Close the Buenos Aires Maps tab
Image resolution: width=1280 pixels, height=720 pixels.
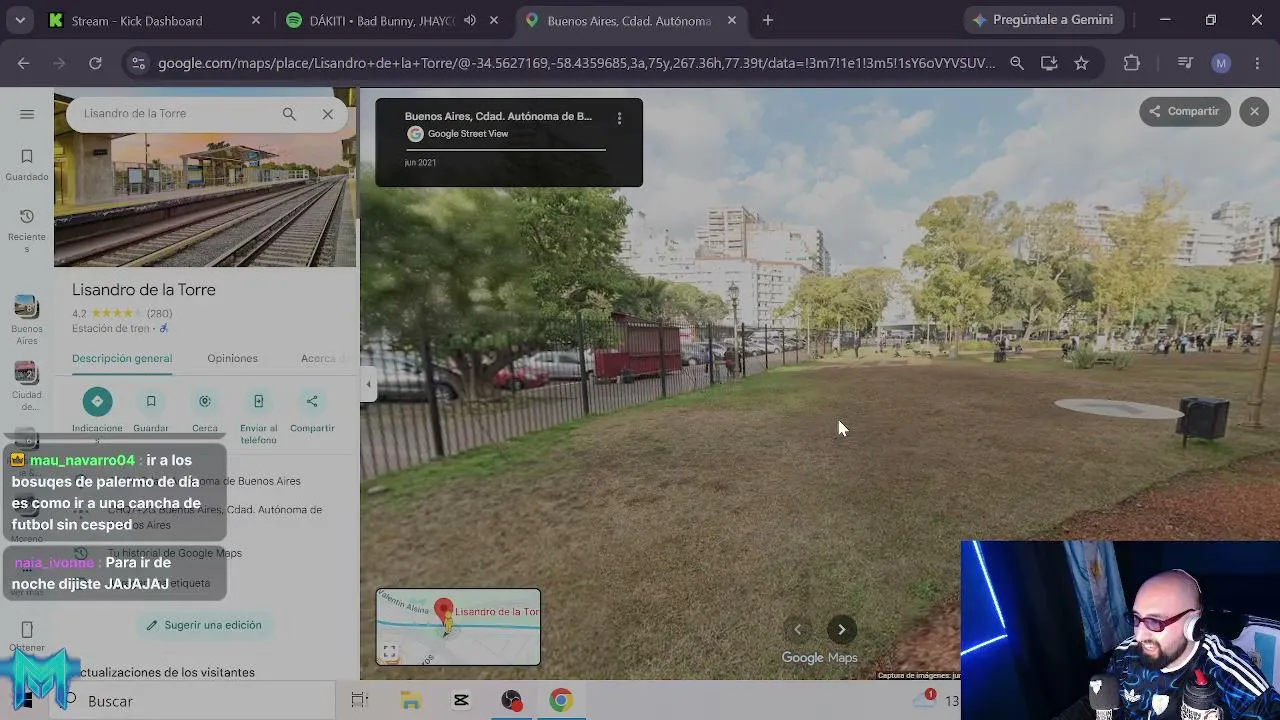click(x=732, y=21)
